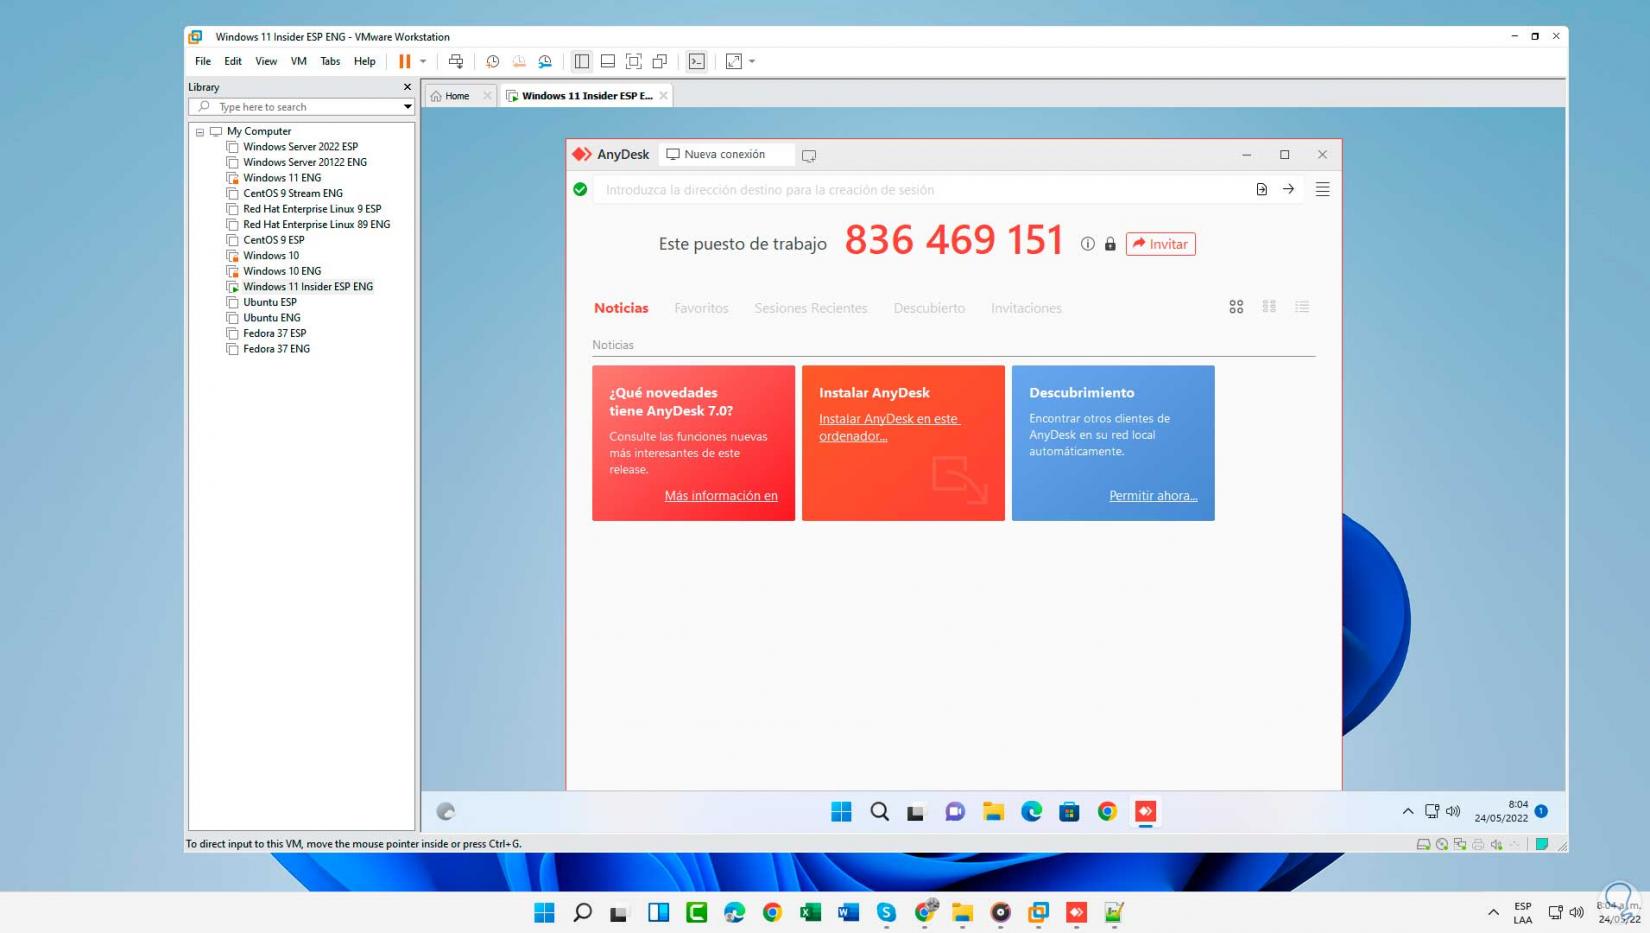Open the File menu in VMware

click(x=203, y=61)
